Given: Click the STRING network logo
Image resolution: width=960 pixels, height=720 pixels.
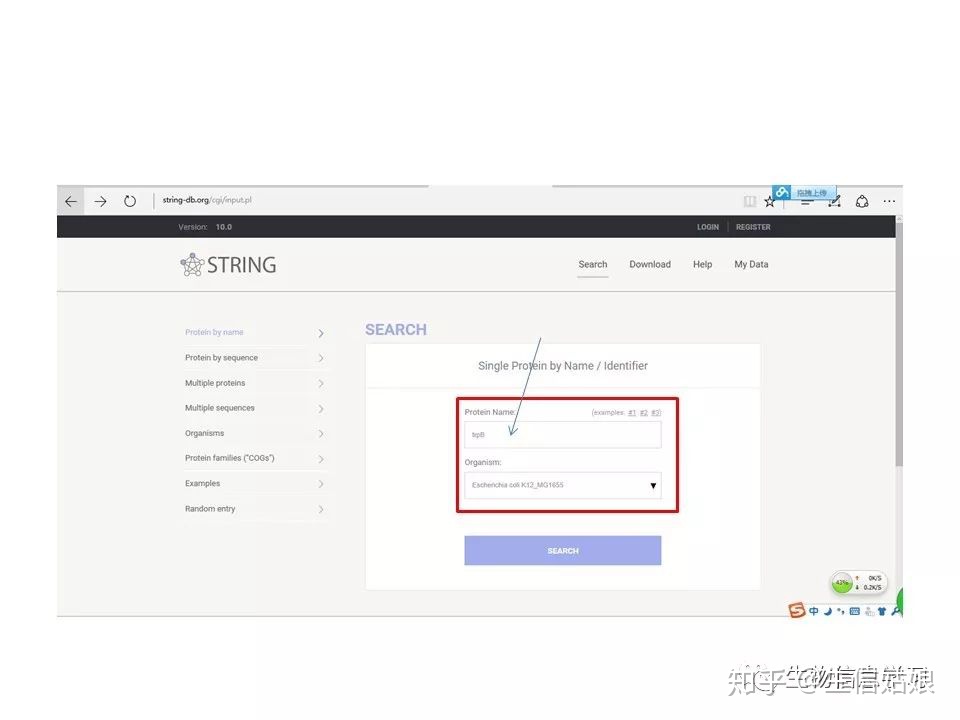Looking at the screenshot, I should [228, 265].
